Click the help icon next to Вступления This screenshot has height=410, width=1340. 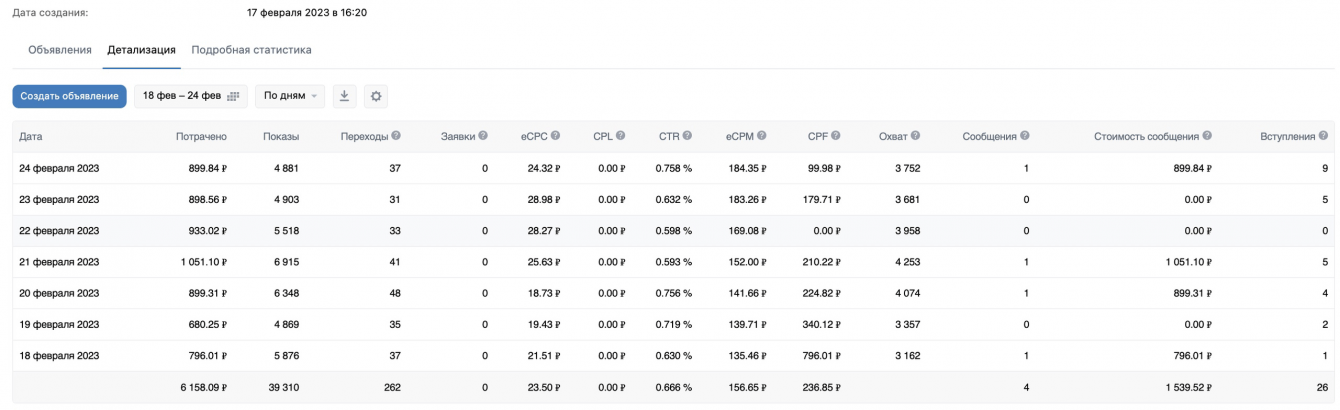(x=1323, y=136)
